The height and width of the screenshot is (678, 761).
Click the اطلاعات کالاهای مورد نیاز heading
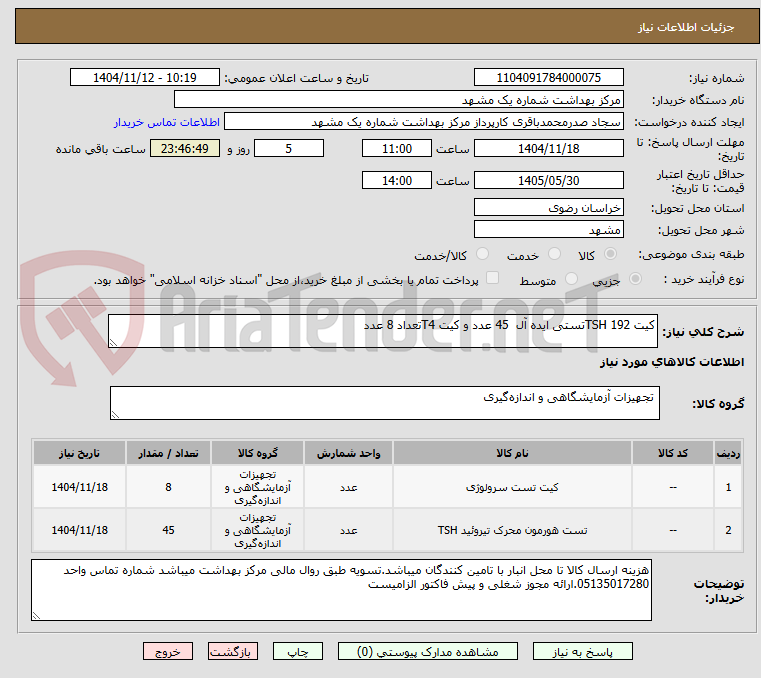[x=672, y=362]
